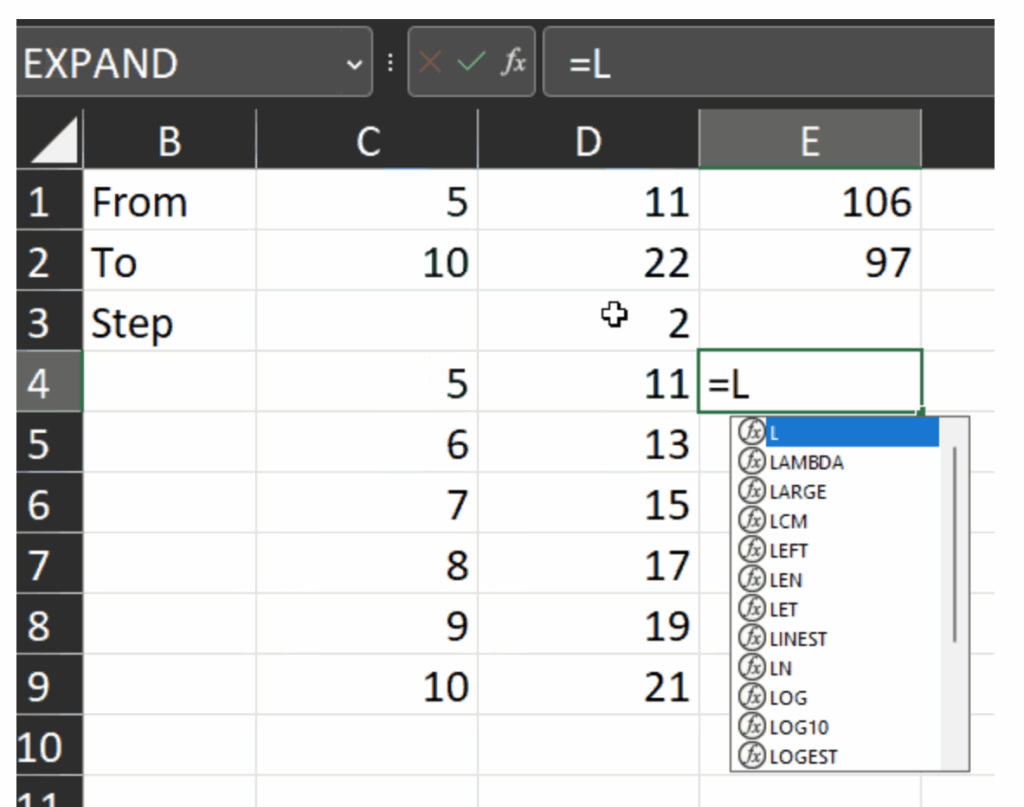Select LOG10 in the function list
This screenshot has height=807, width=1024.
pos(798,727)
